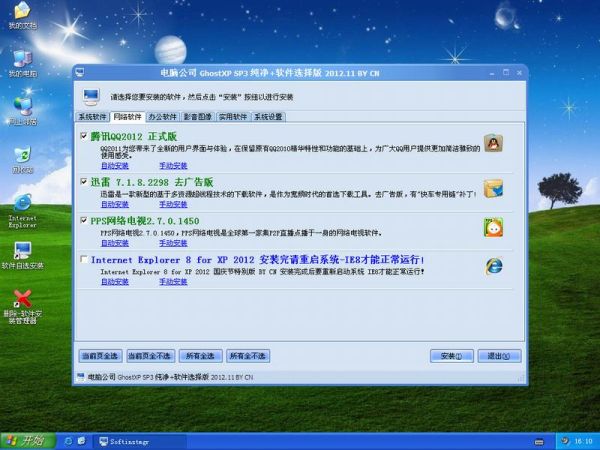Screen dimensions: 600x450
Task: Click the Internet Explorer 8 icon in list
Action: coord(493,265)
